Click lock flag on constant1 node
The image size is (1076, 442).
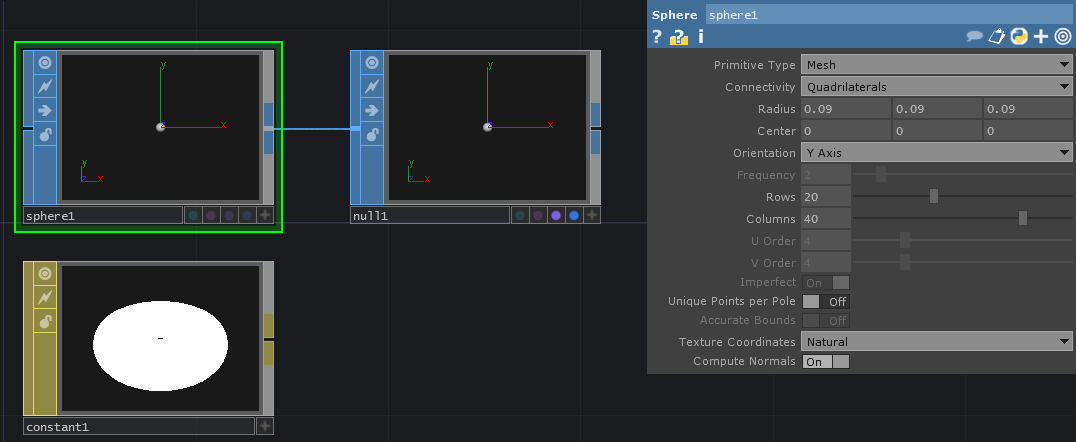45,321
